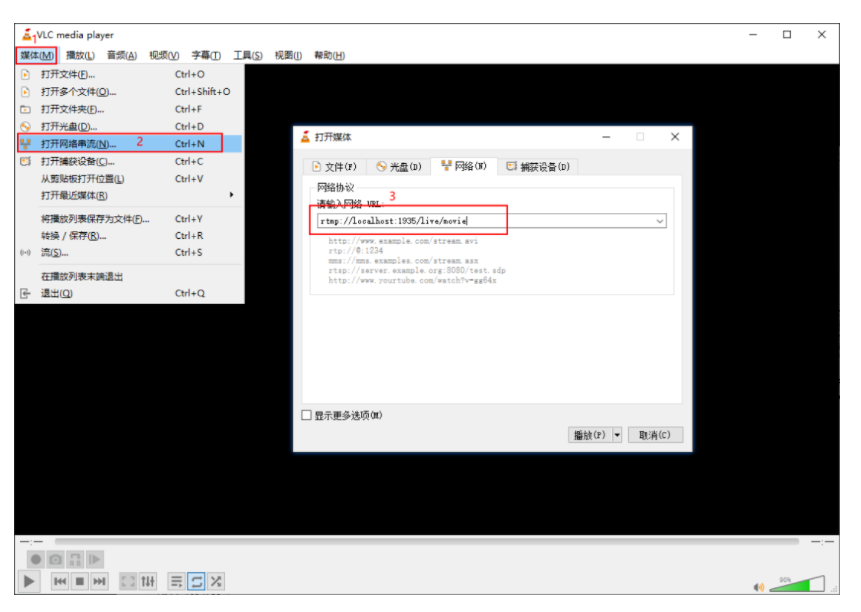
Task: Stop playback with the stop button
Action: 80,581
